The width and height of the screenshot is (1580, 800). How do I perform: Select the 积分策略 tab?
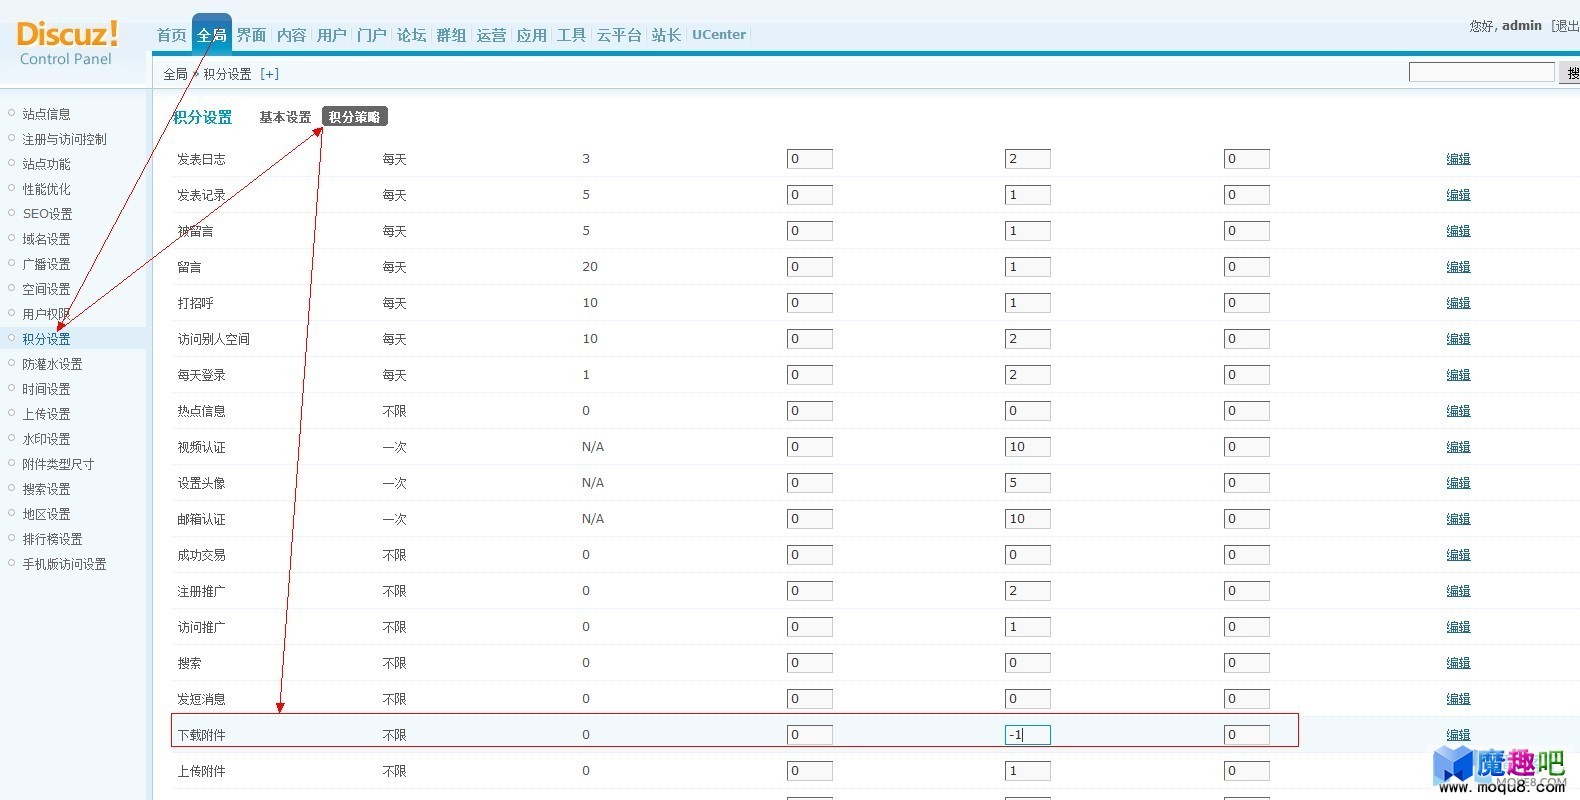[x=354, y=117]
